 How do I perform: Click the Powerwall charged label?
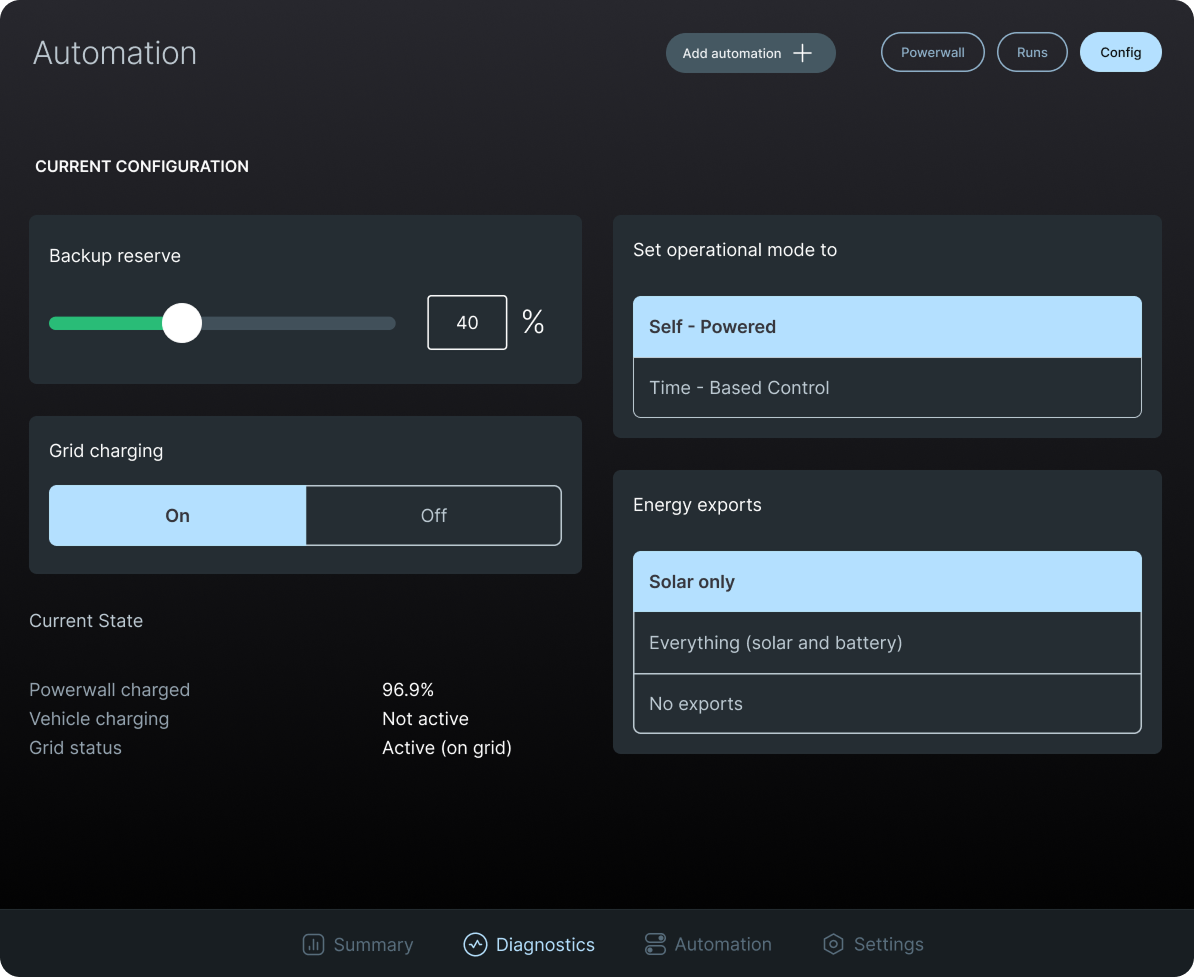coord(110,690)
